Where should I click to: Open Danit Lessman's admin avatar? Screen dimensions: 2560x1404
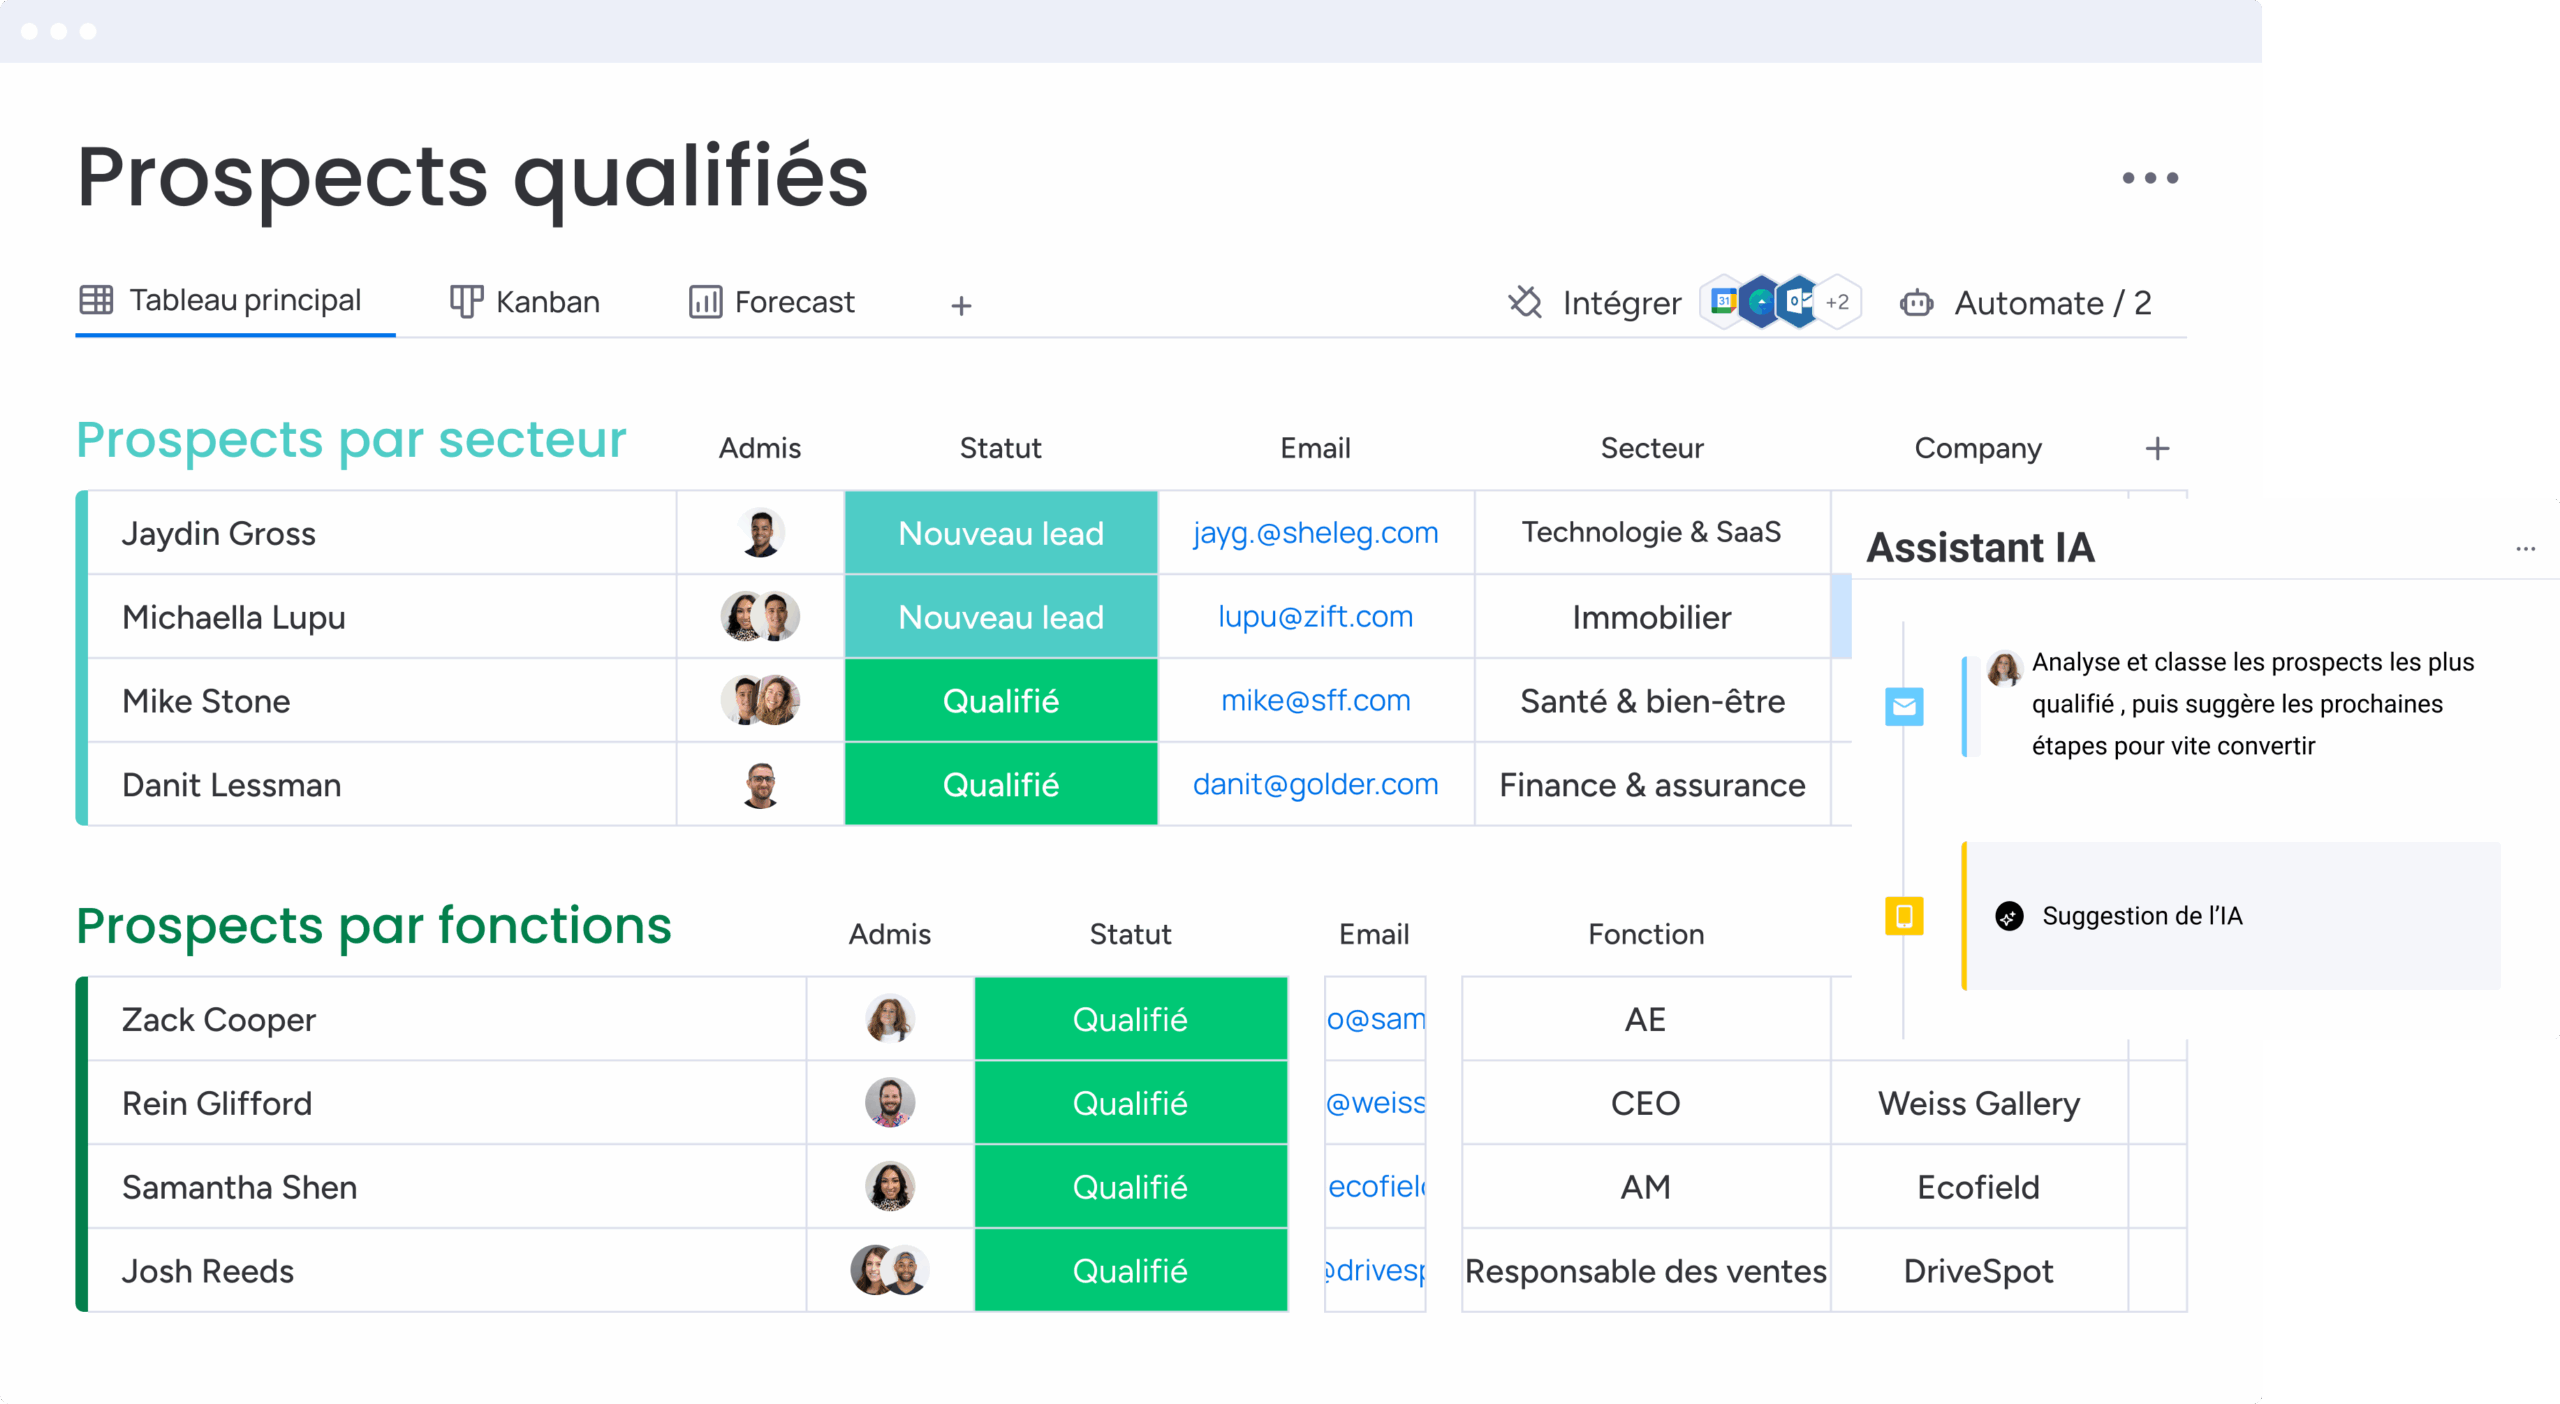point(761,784)
